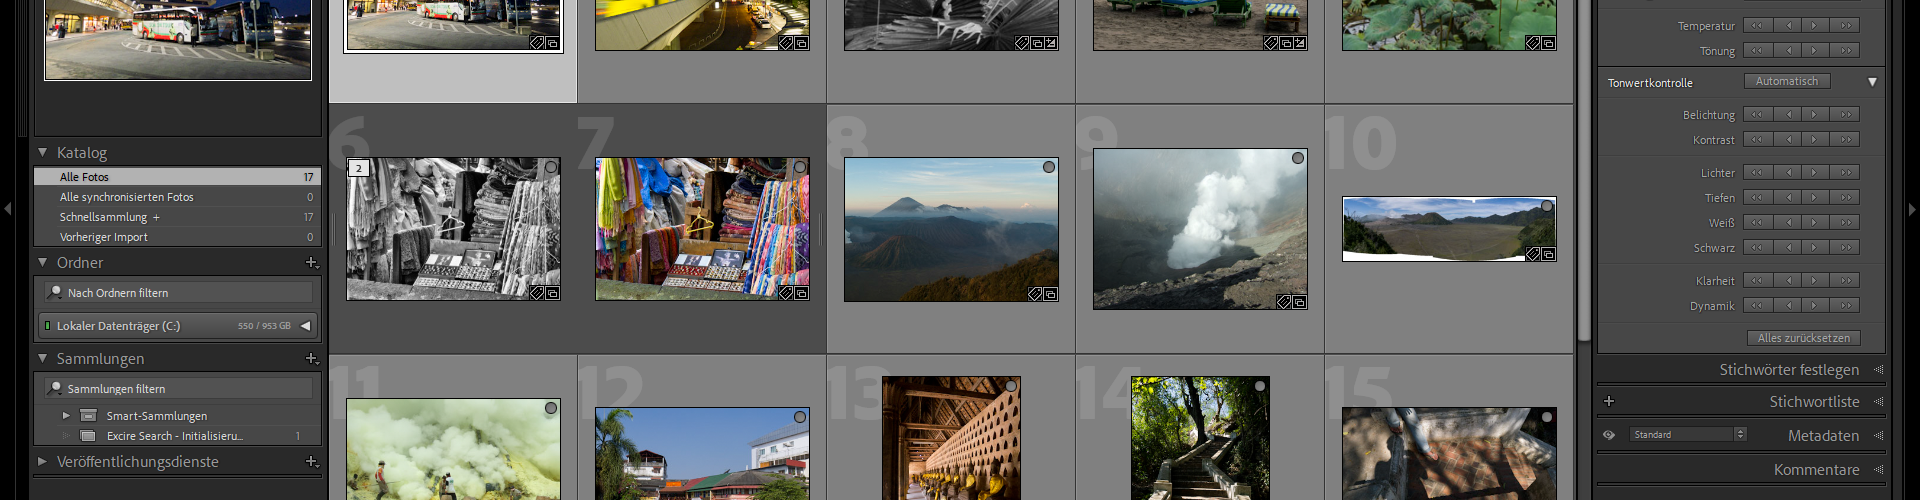Click keyword badge on smoking crater photo
The image size is (1920, 500).
(1284, 302)
